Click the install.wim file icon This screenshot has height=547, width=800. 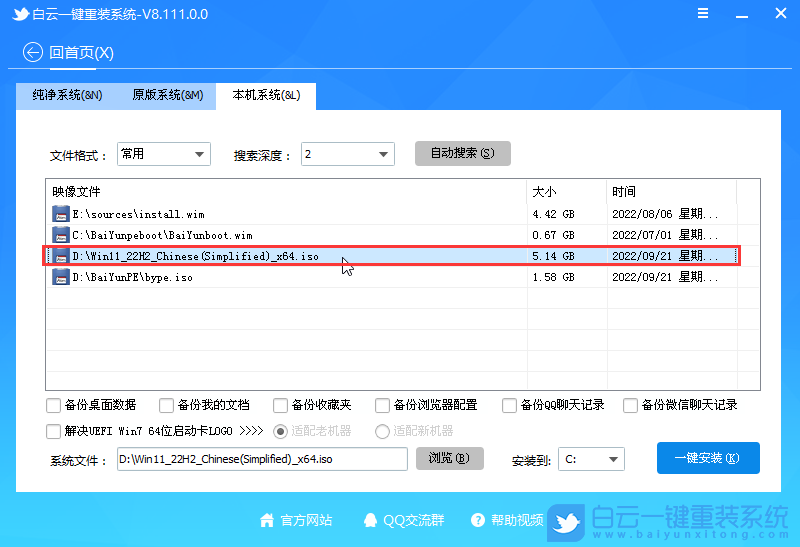point(61,214)
